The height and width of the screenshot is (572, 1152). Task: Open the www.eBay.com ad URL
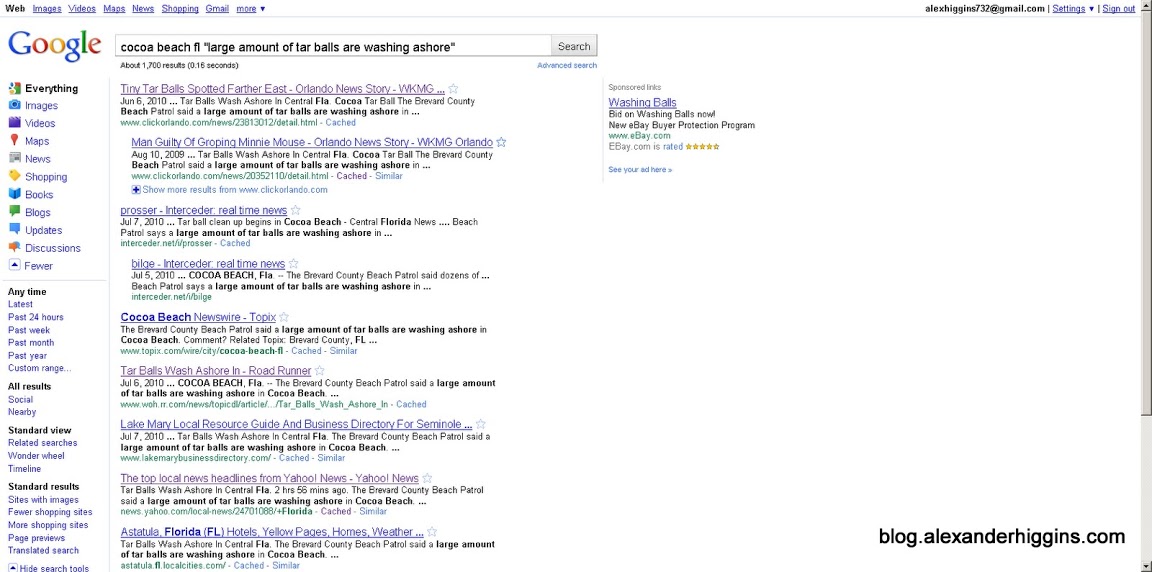point(639,136)
